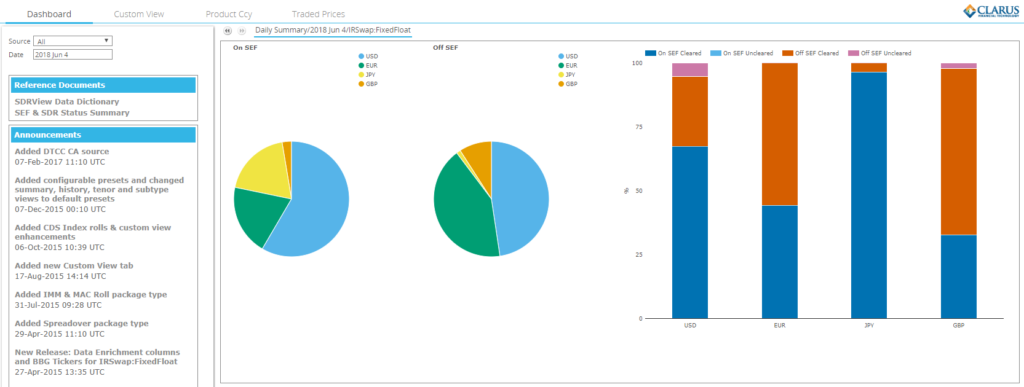
Task: Click the EUR label on the bar chart axis
Action: (780, 325)
